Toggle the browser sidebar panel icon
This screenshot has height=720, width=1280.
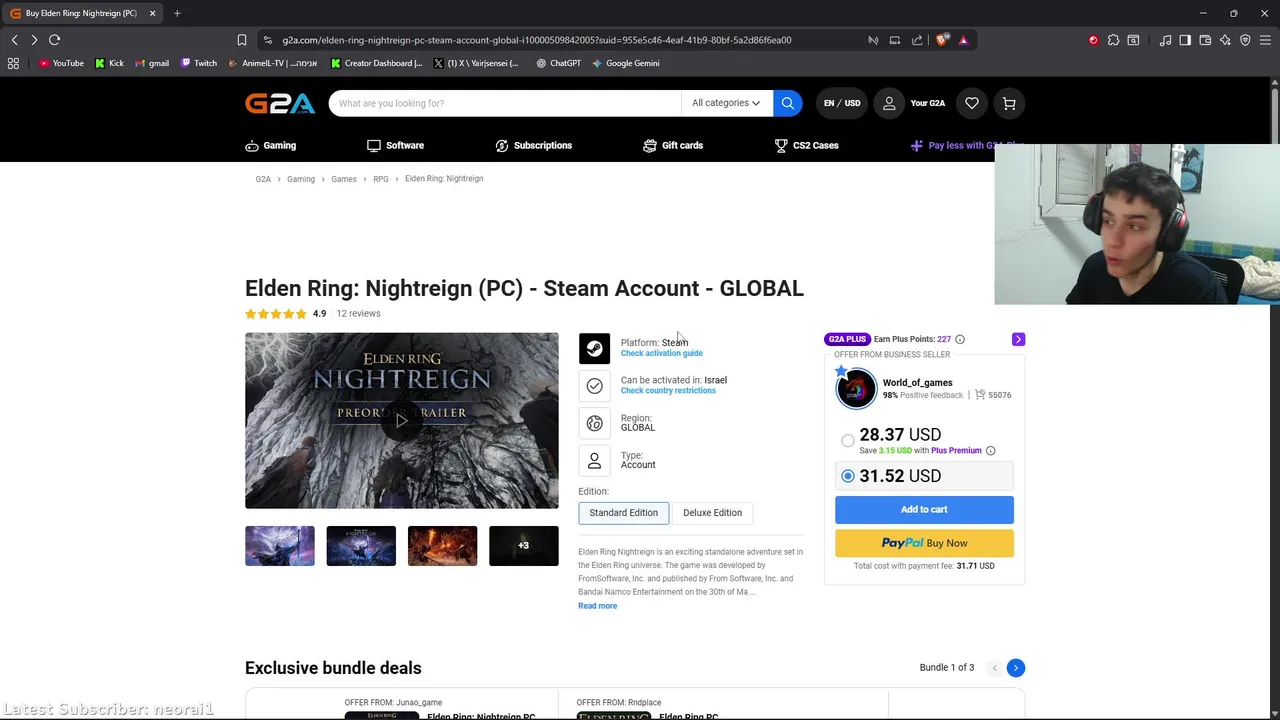1185,40
